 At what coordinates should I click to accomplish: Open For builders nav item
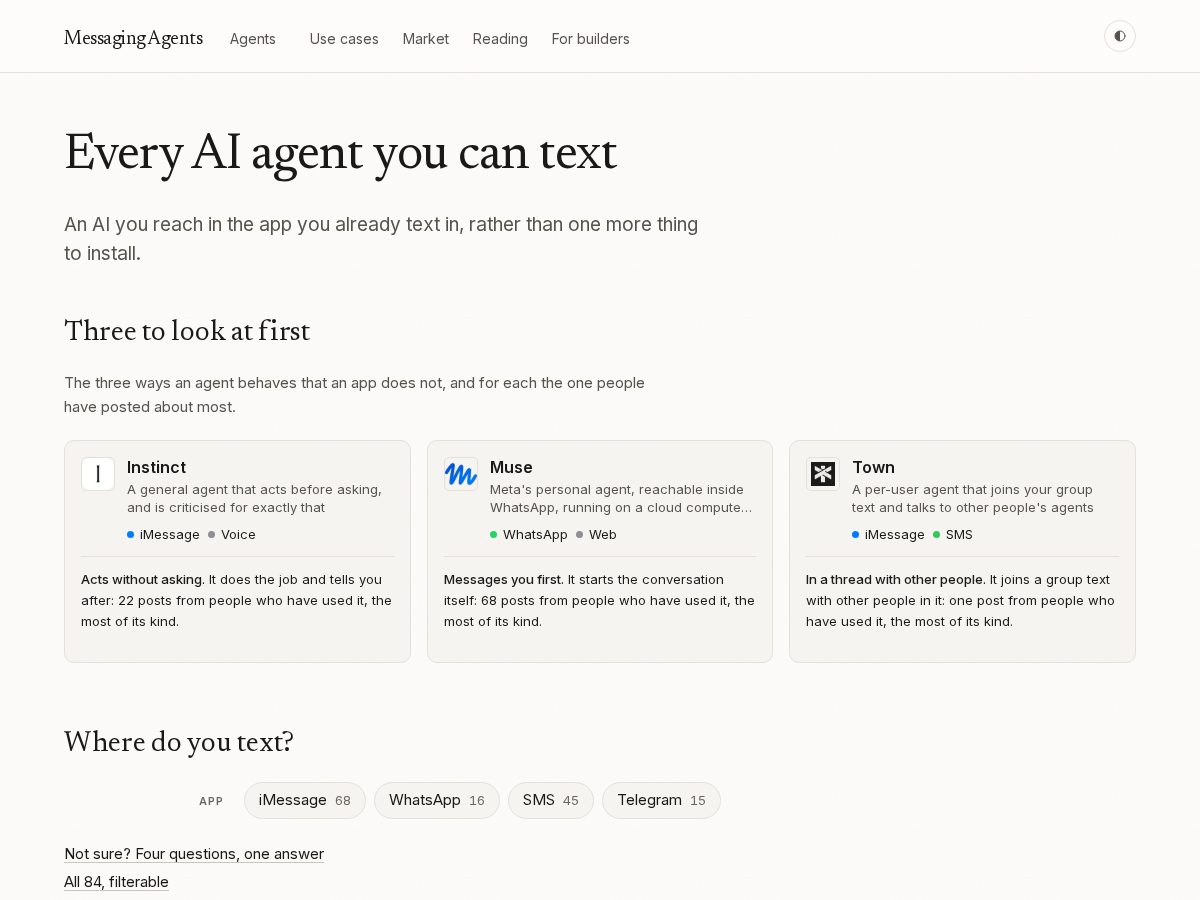[x=591, y=39]
